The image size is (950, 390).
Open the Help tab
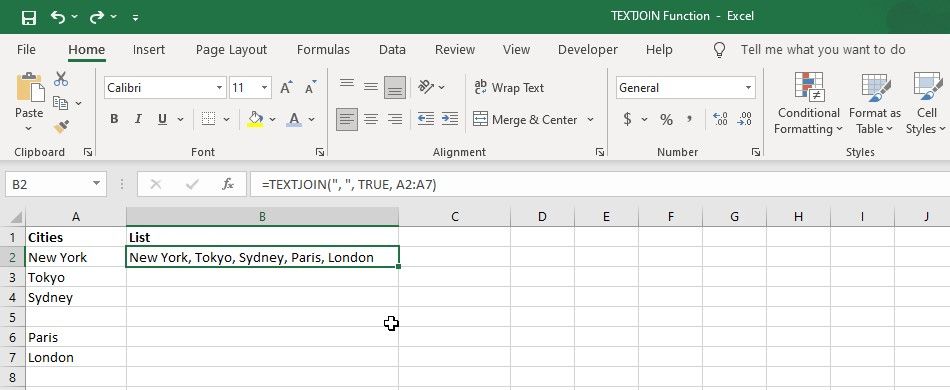(x=659, y=50)
